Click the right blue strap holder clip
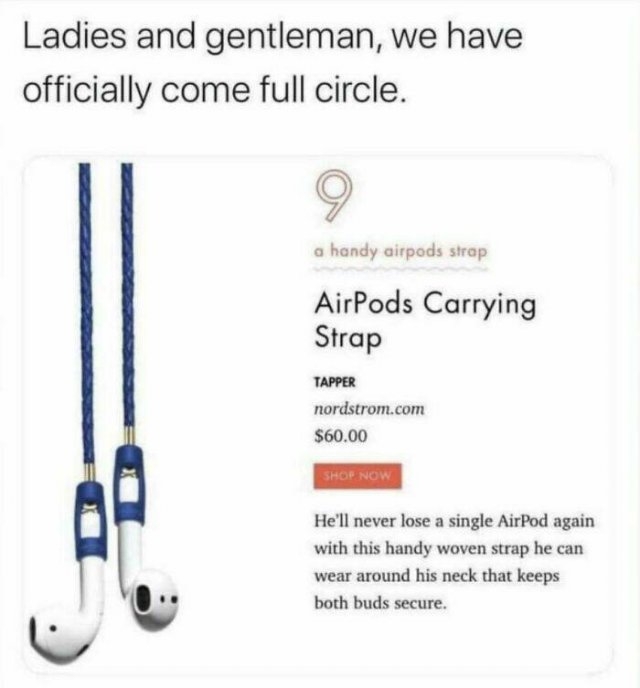 tap(130, 485)
